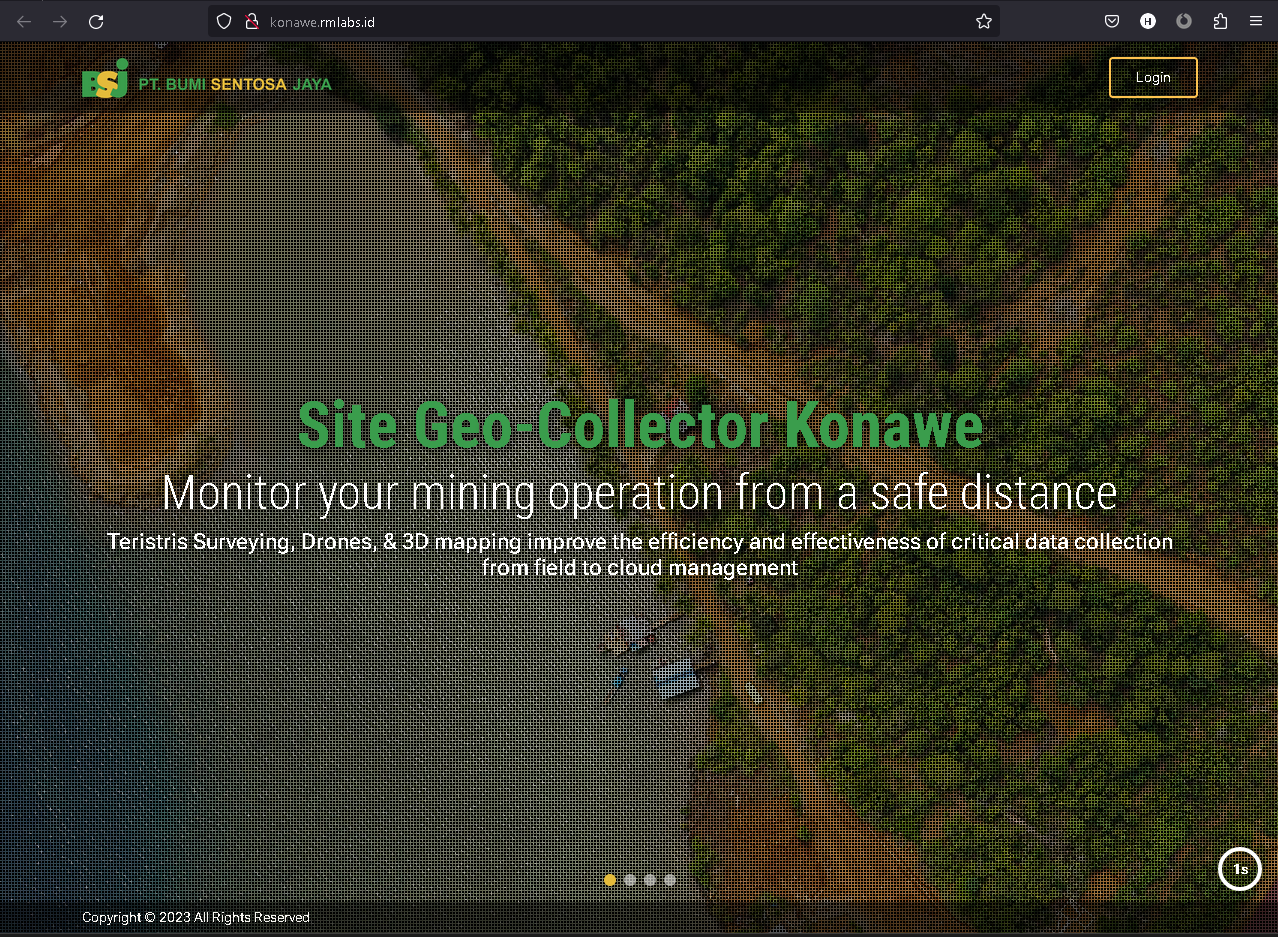Open the tracking protection shield icon
Viewport: 1278px width, 937px height.
(224, 21)
